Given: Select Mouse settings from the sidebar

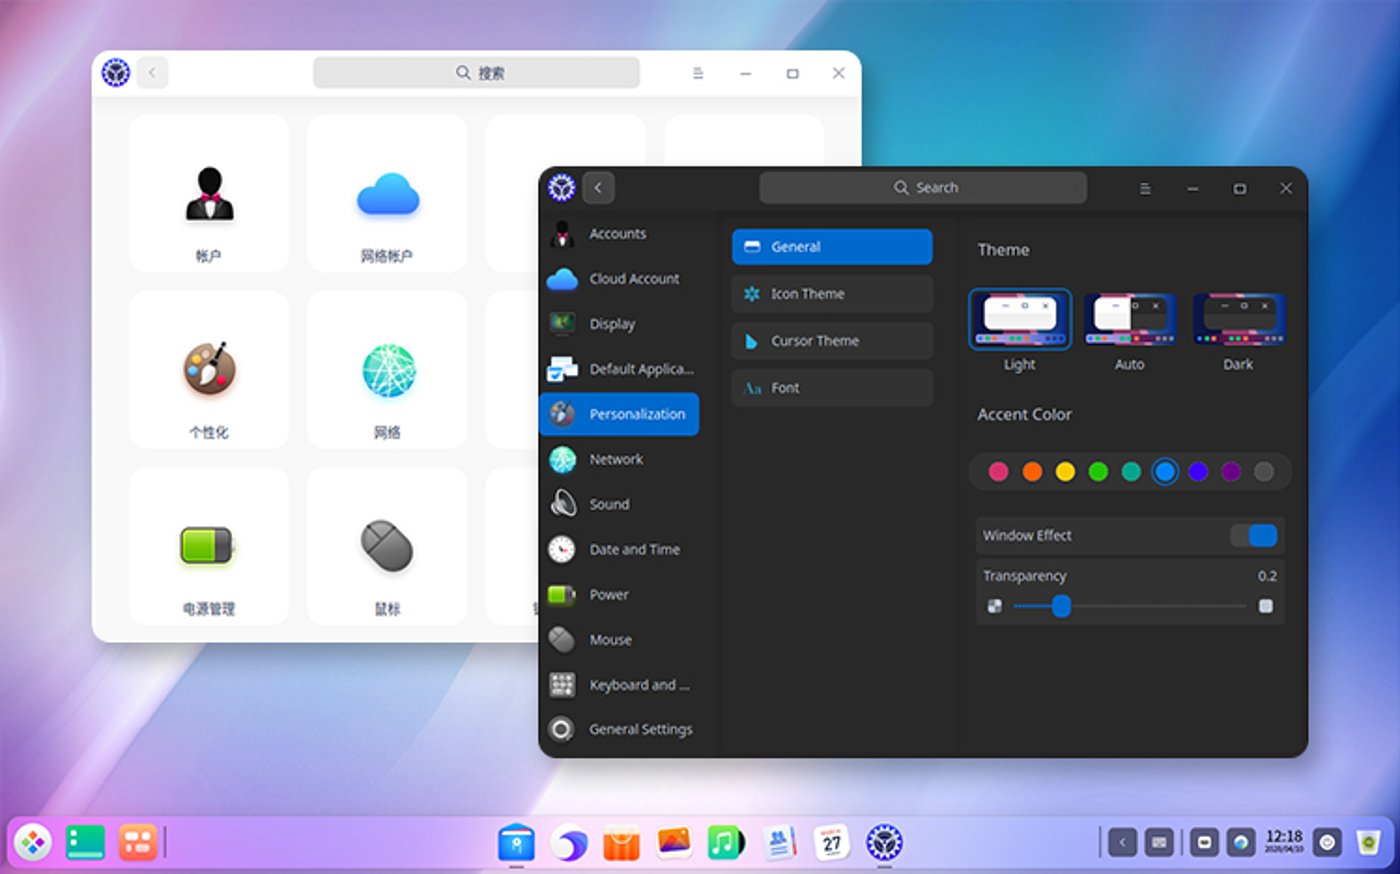Looking at the screenshot, I should click(x=610, y=639).
